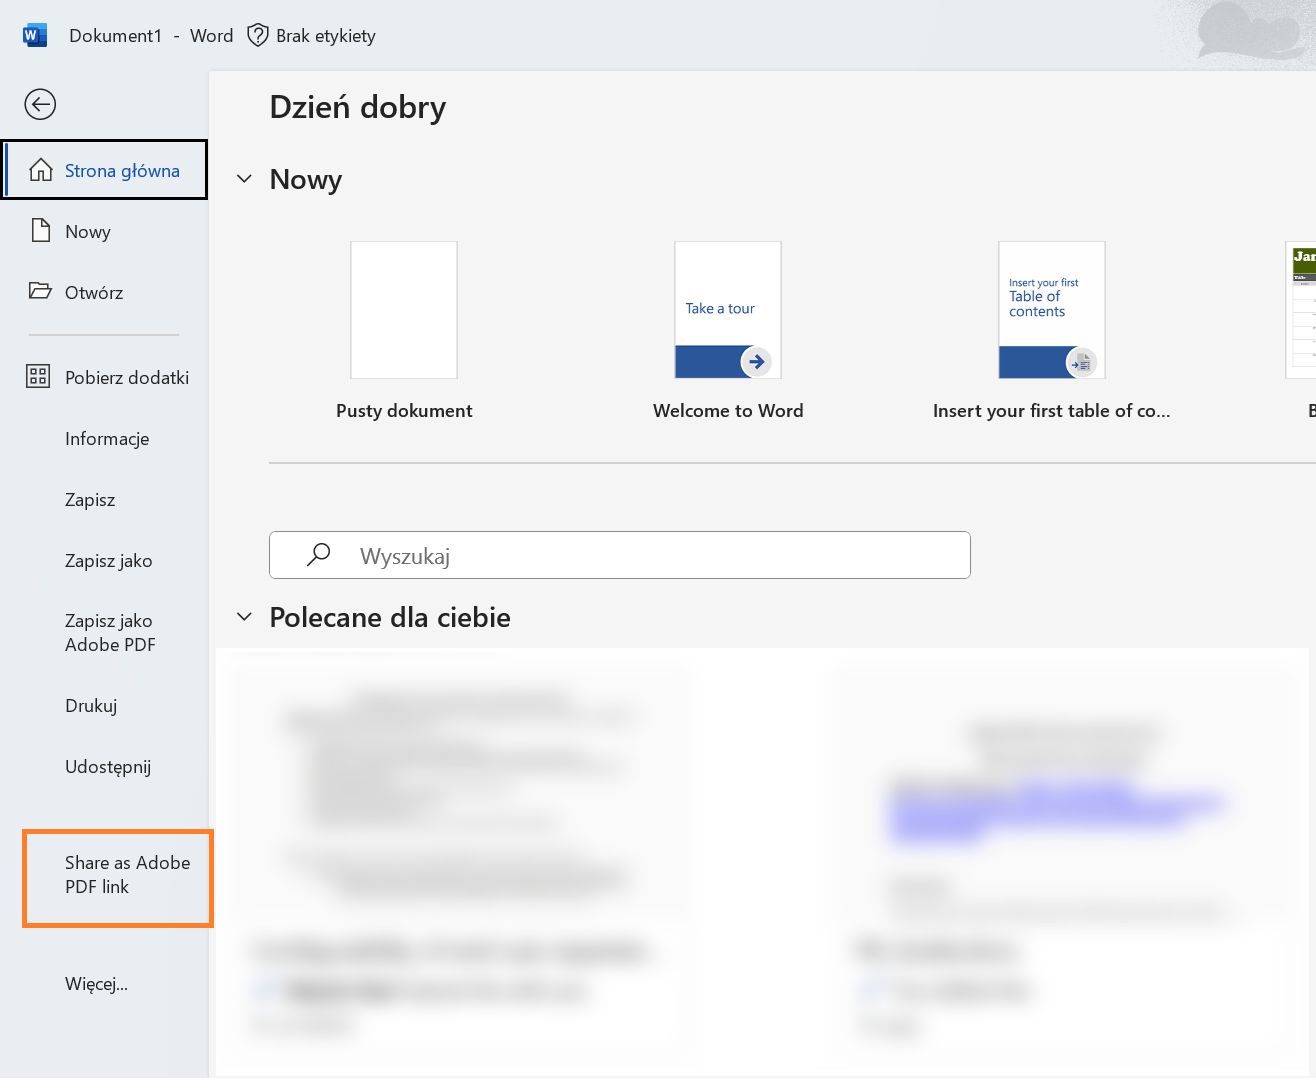Select Zapisz jako Adobe PDF
The image size is (1316, 1079).
pos(105,633)
